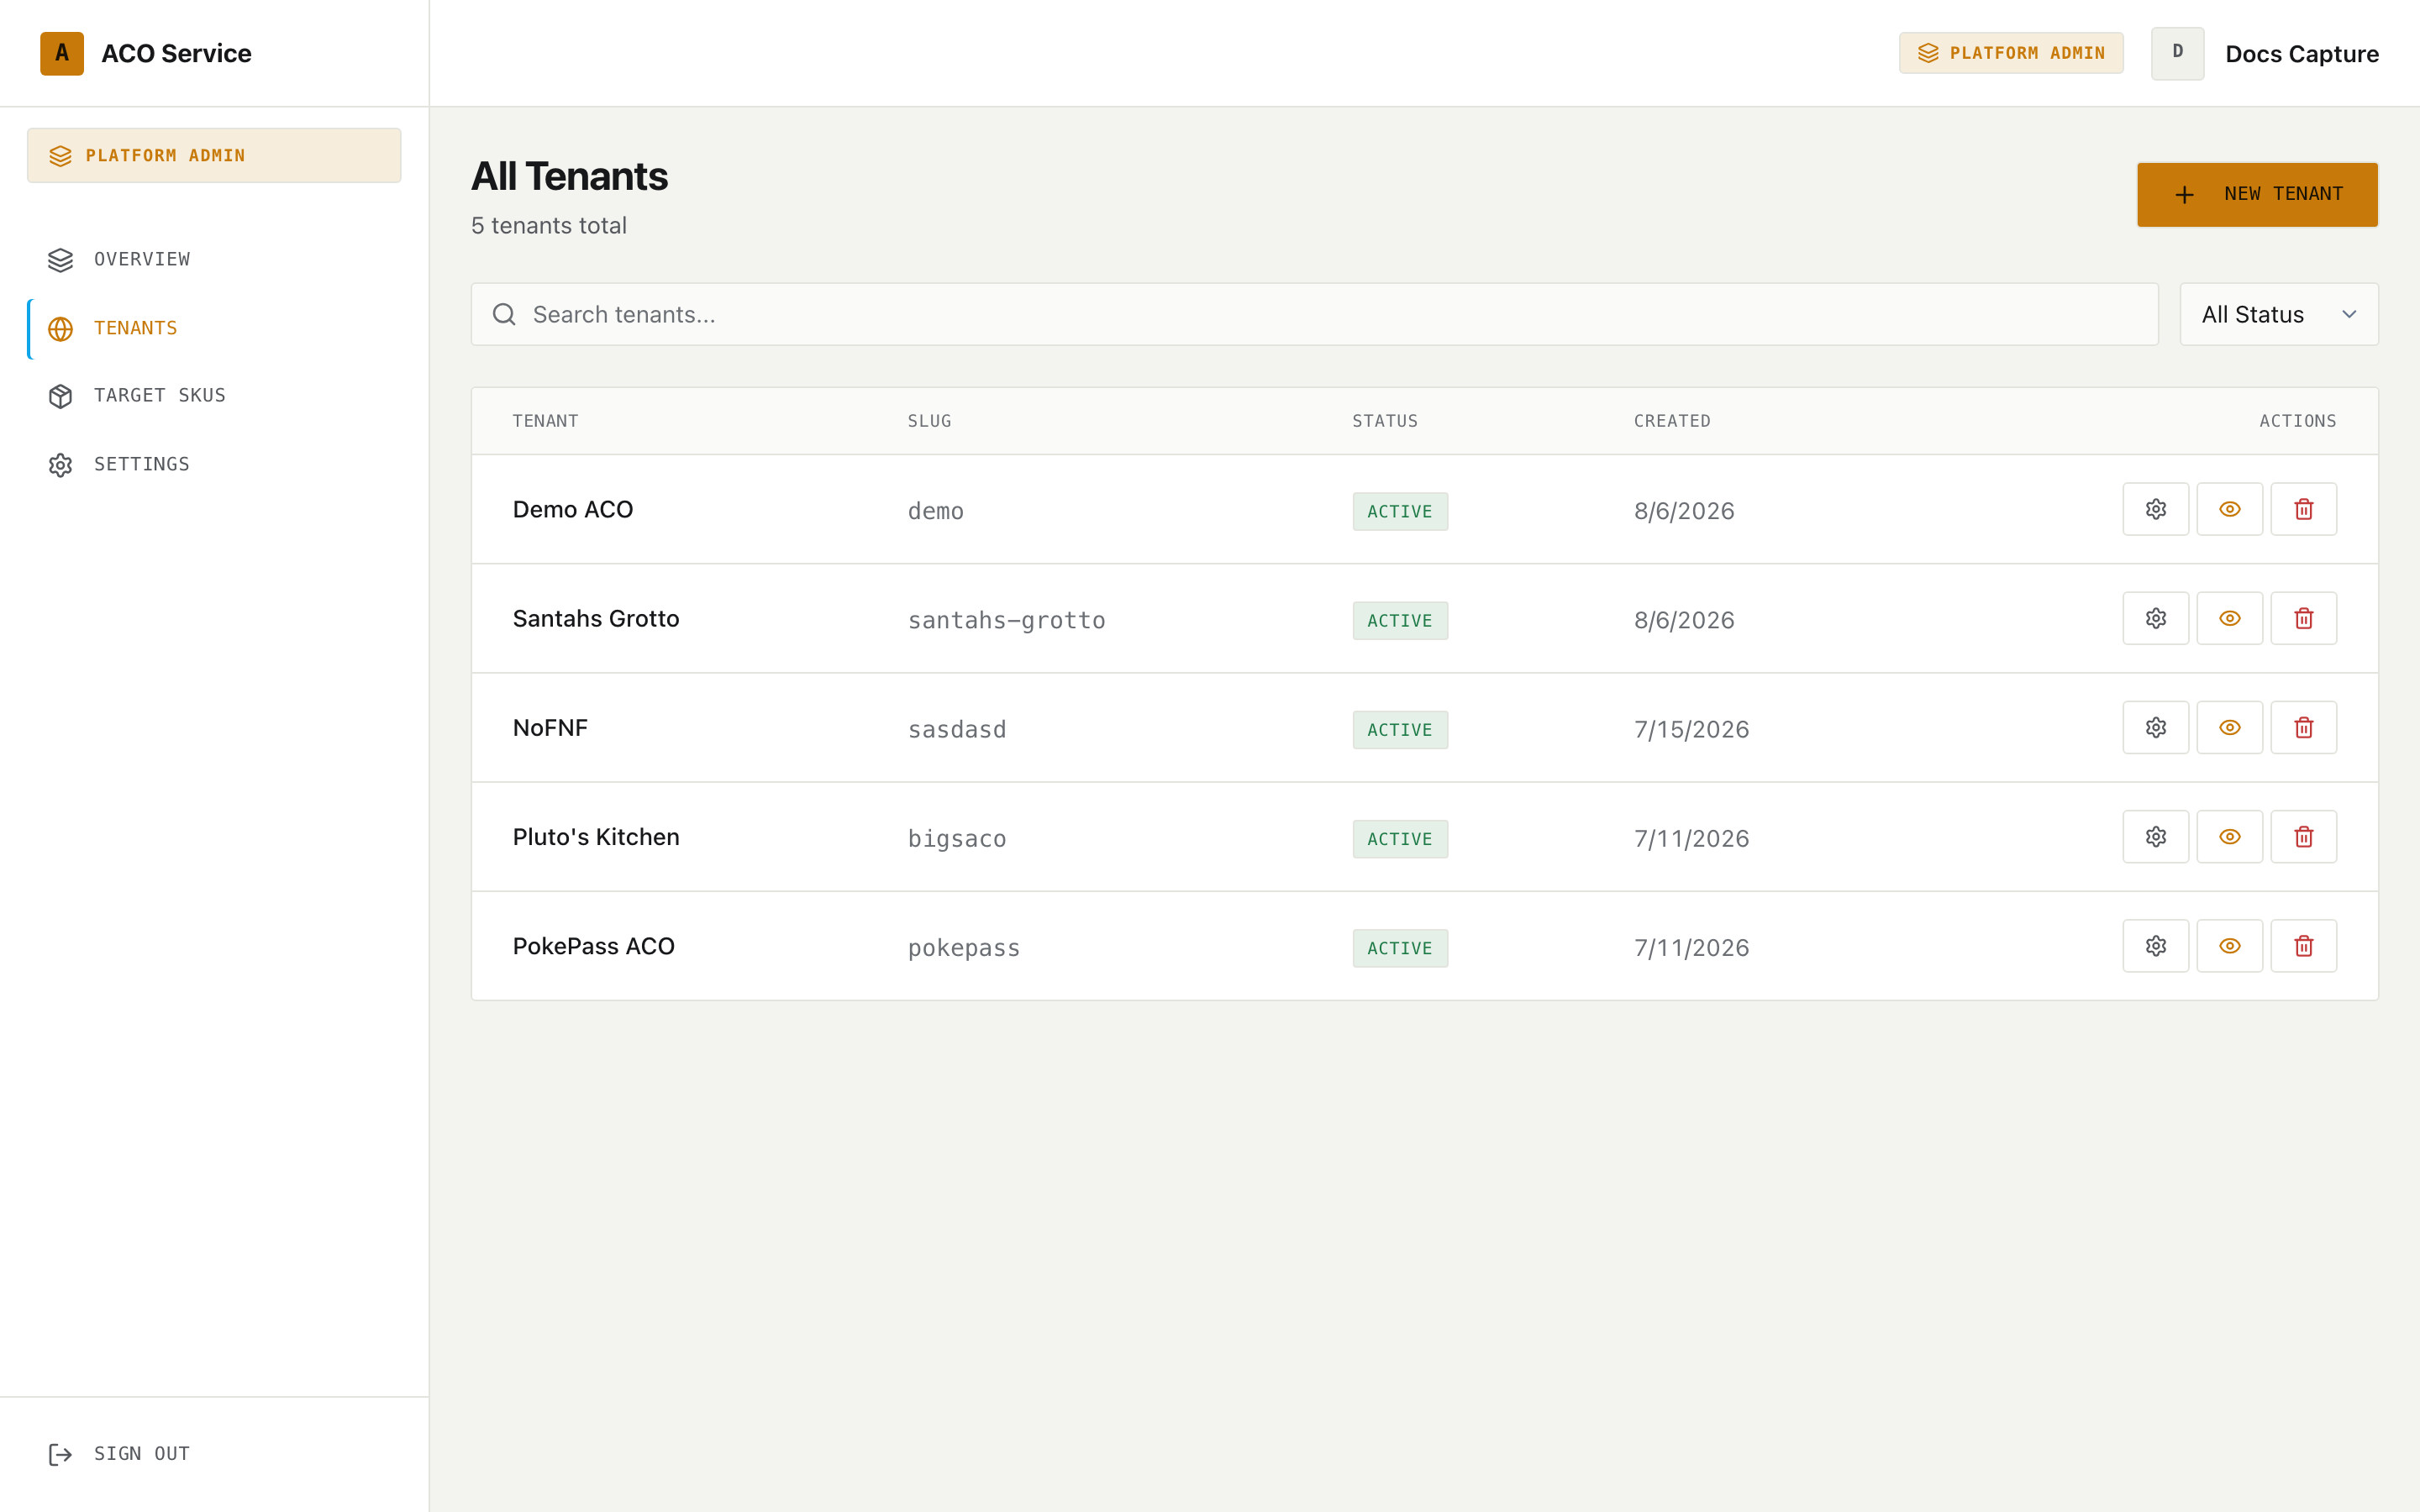The width and height of the screenshot is (2420, 1512).
Task: View Pluto's Kitchen via eye icon
Action: pyautogui.click(x=2229, y=836)
